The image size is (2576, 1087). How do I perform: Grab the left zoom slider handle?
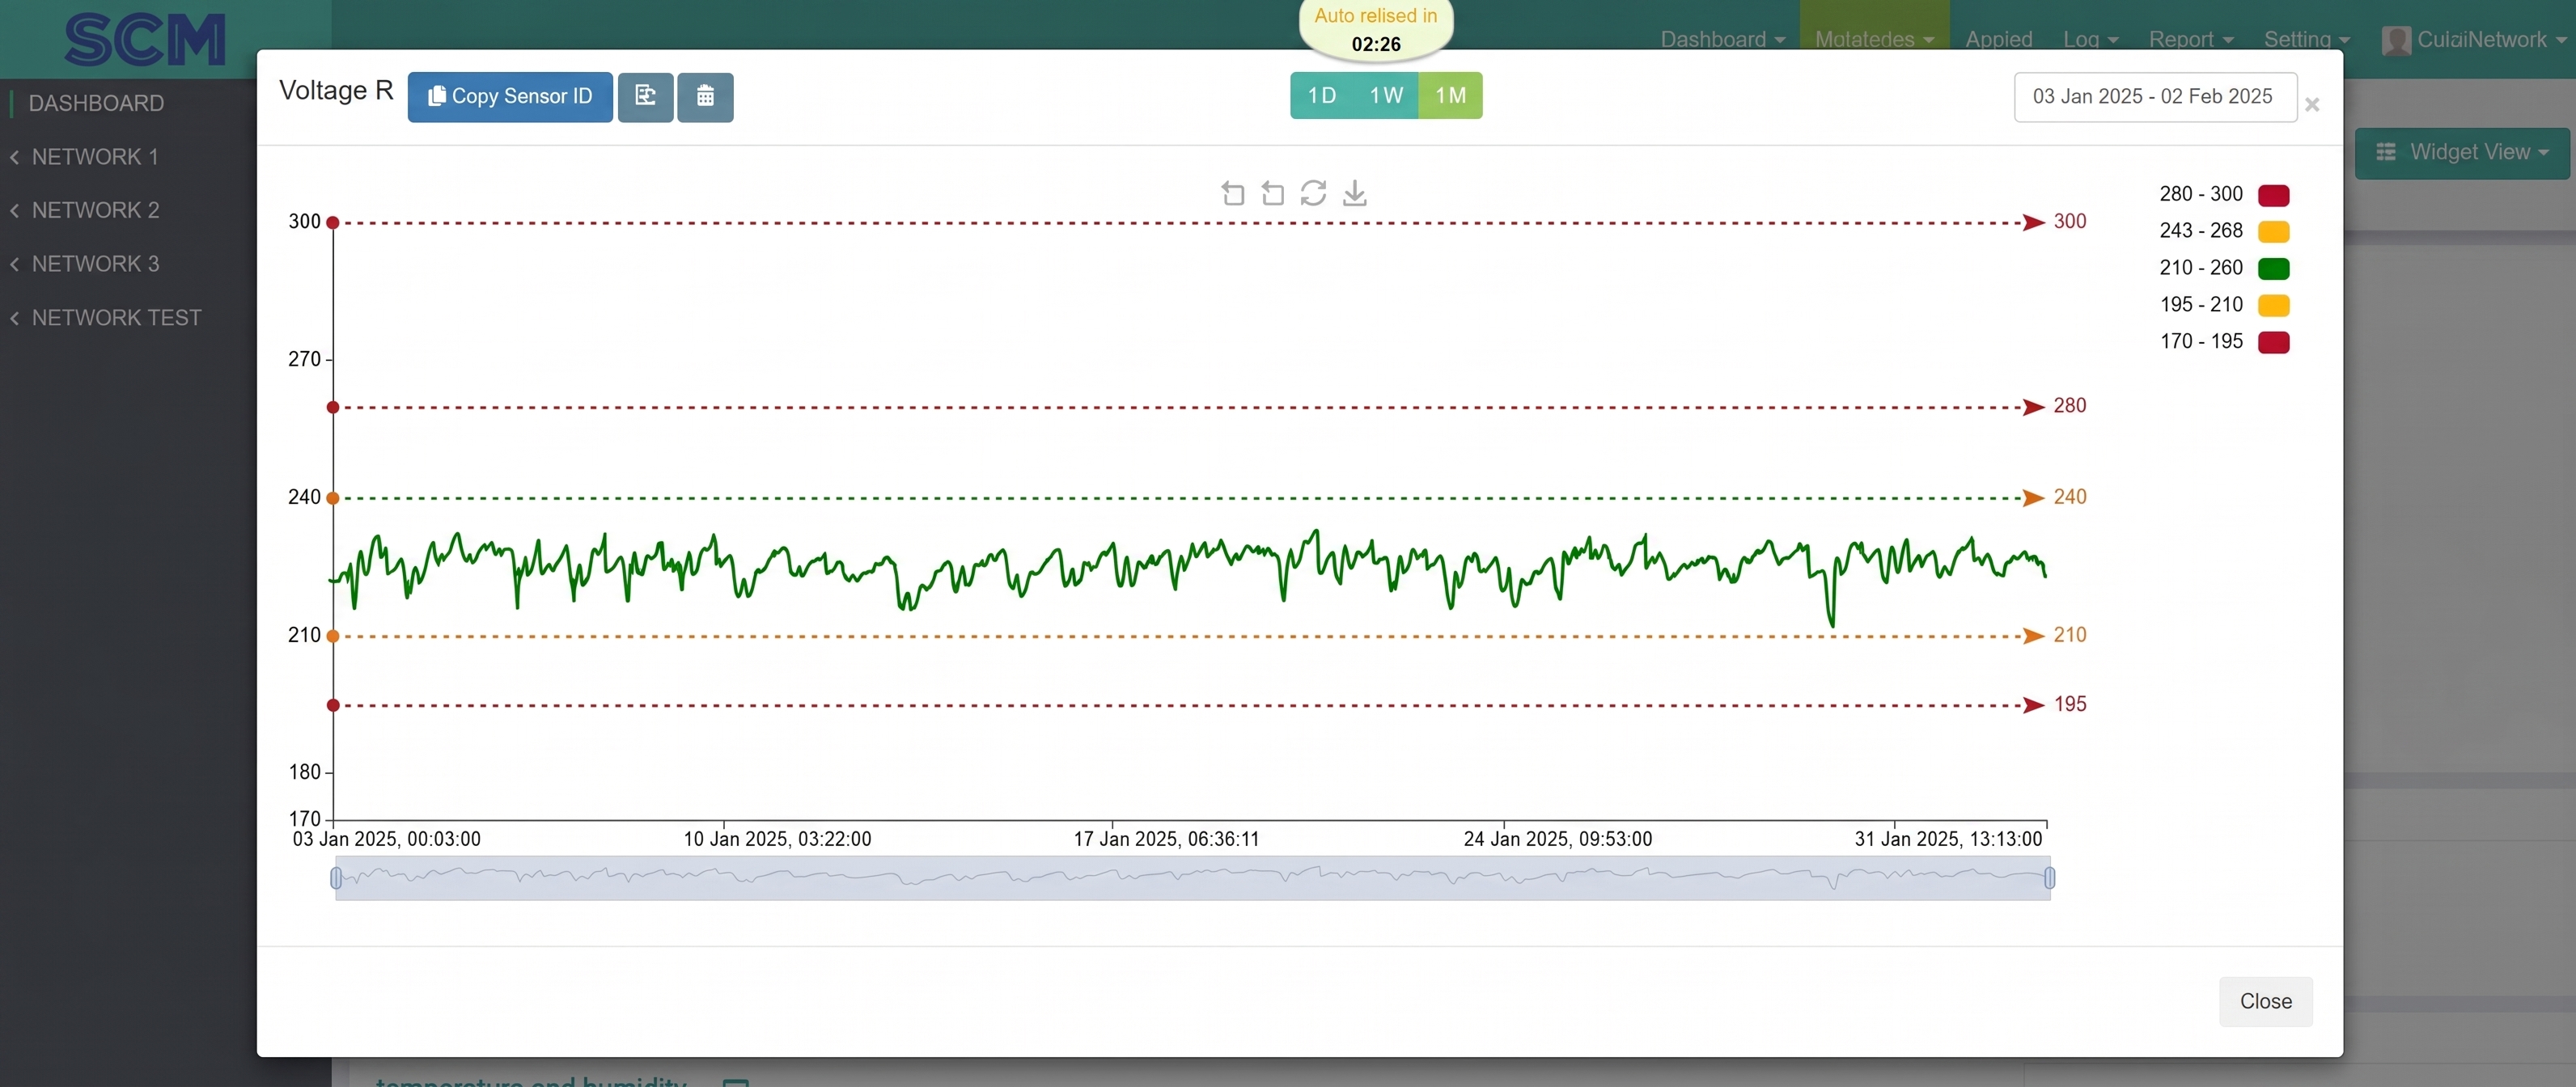[x=336, y=878]
